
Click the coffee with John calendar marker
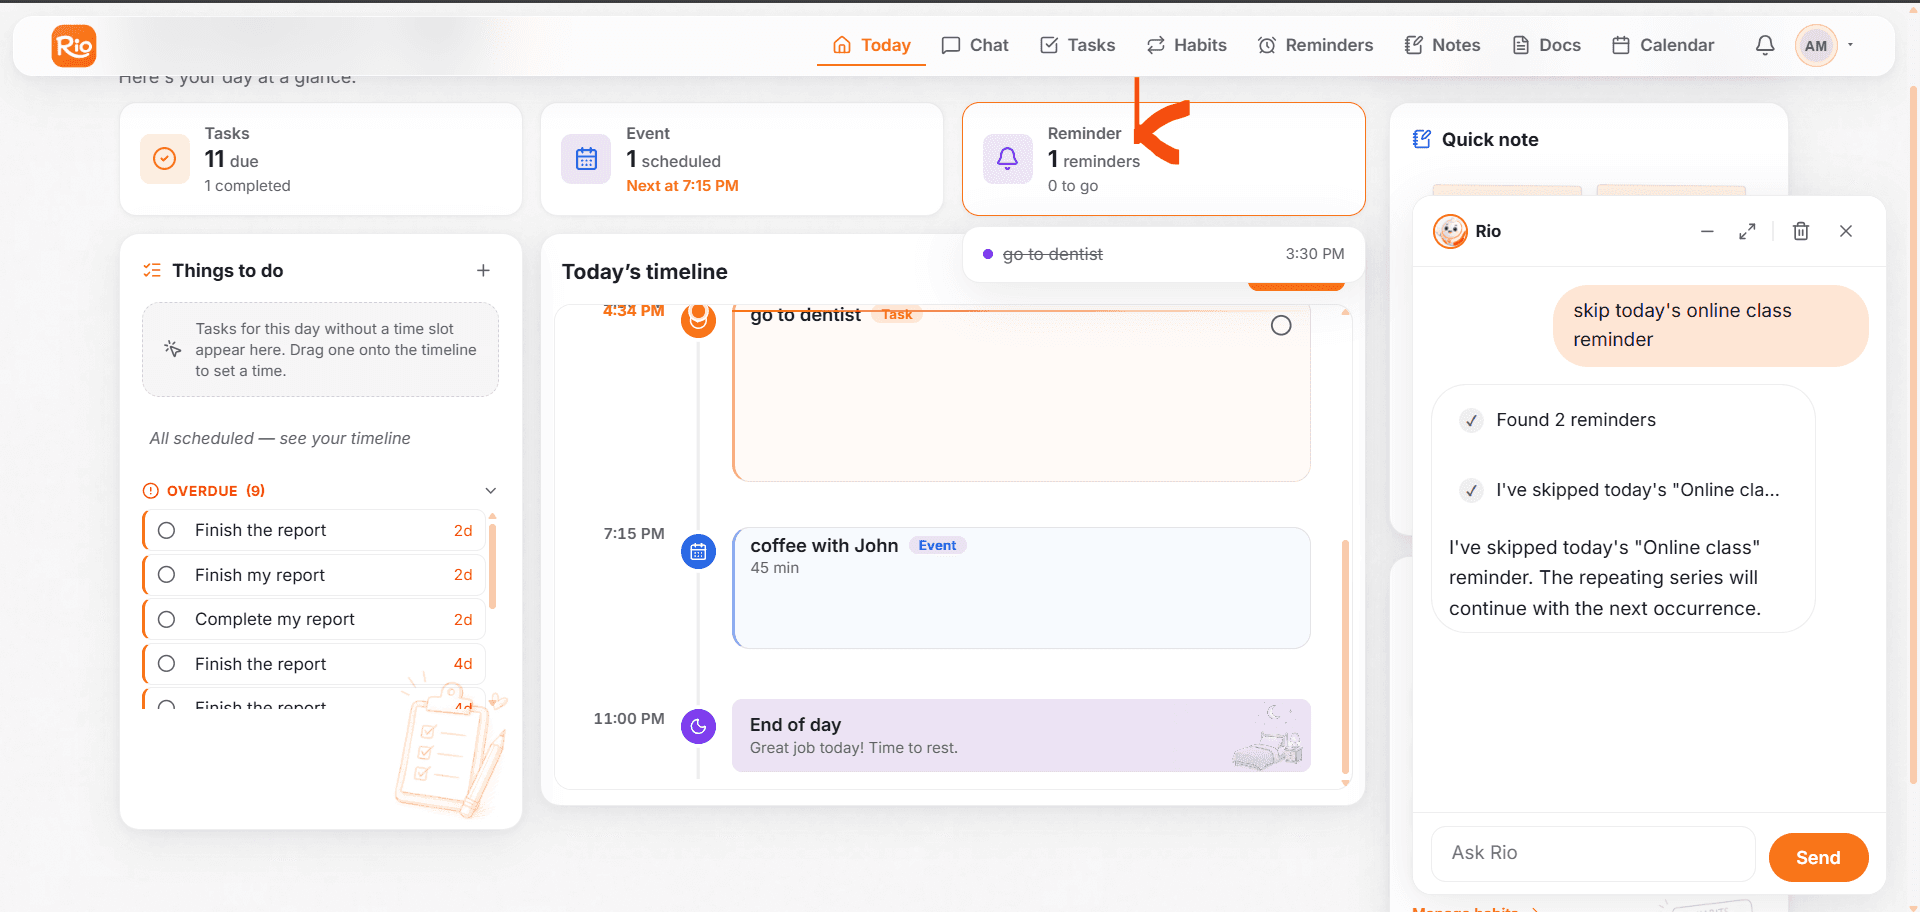(x=698, y=551)
